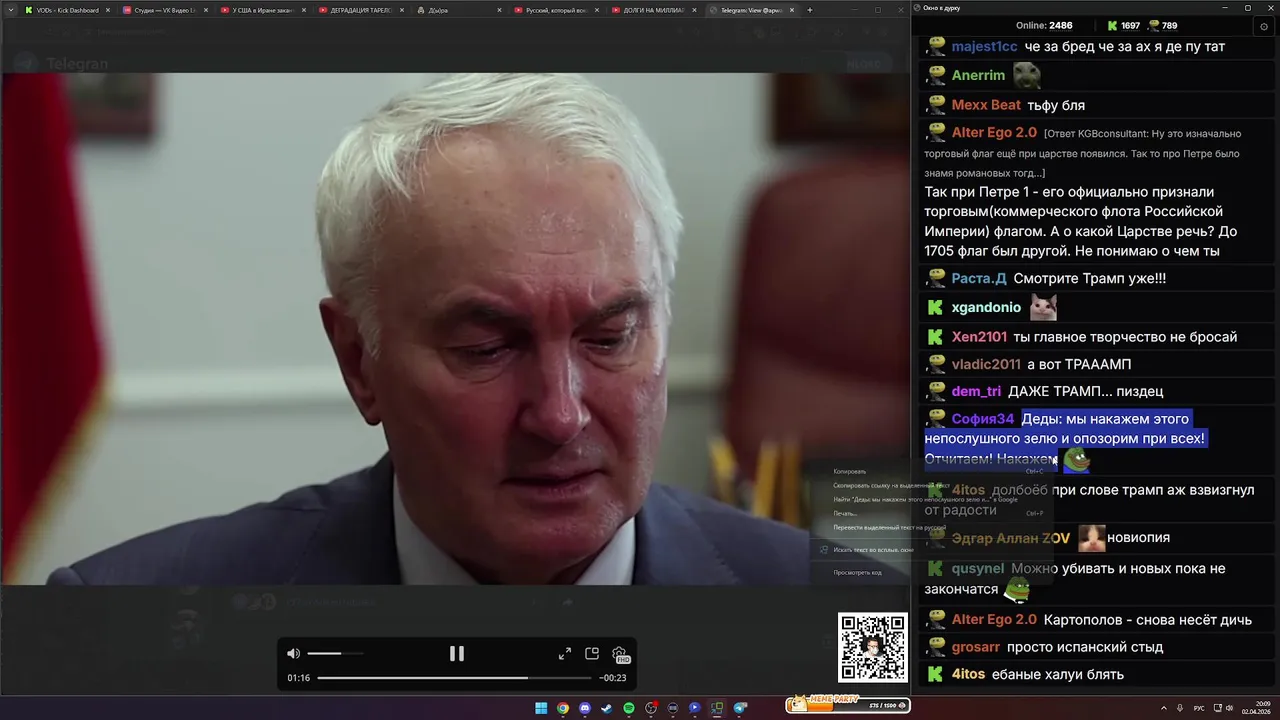Click the Kick viewer count 1697

1123,26
